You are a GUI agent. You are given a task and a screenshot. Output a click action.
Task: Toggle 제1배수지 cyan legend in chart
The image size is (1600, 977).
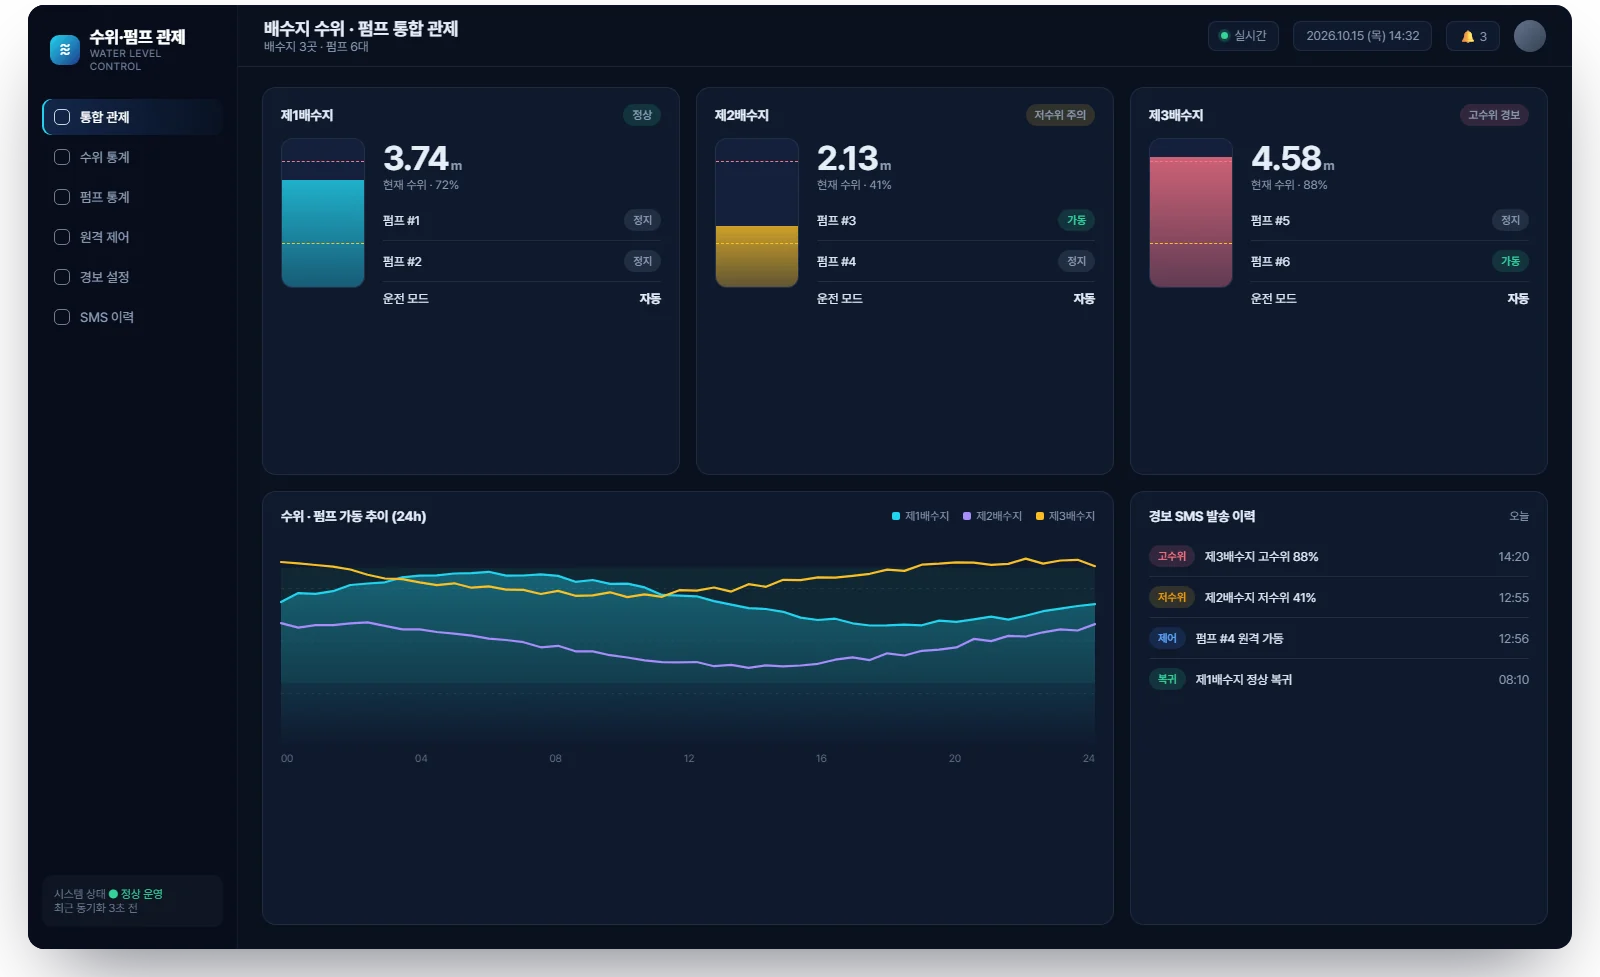click(920, 516)
